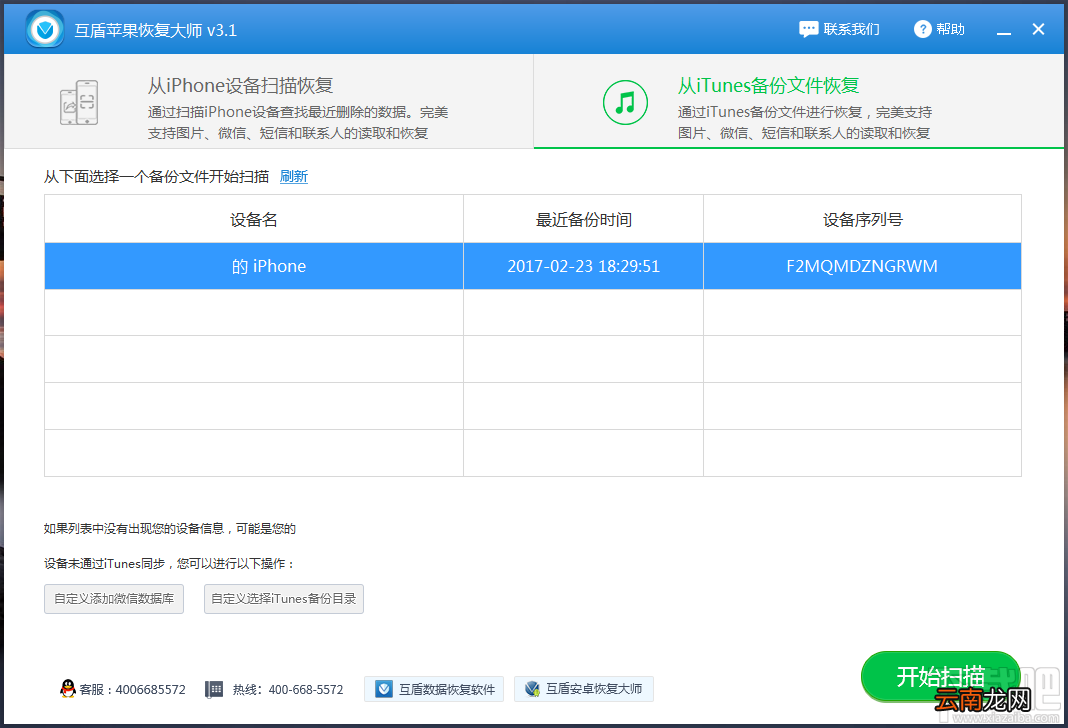Click shield icon on 互盾安卓恢复大师 button
The height and width of the screenshot is (728, 1068).
point(533,689)
